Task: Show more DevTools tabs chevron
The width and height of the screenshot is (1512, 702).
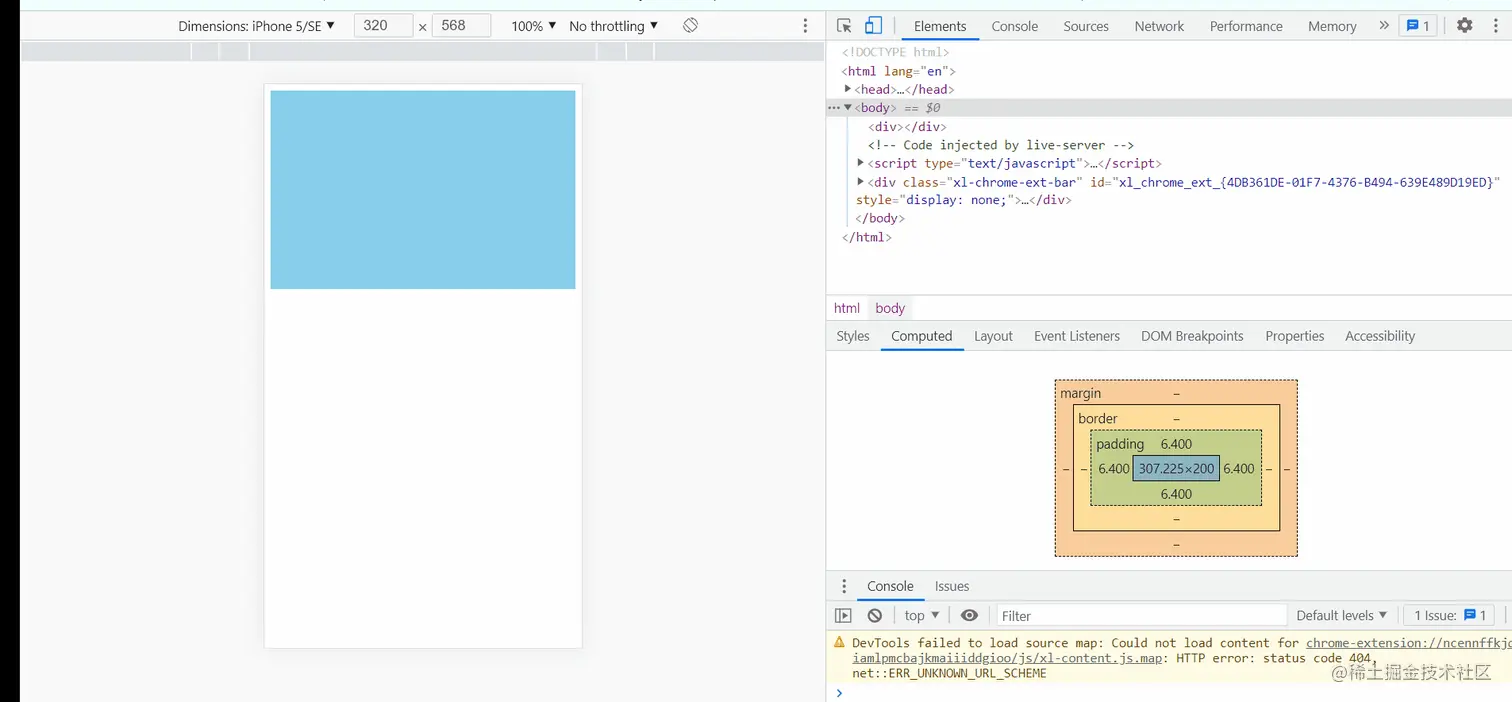Action: point(1384,26)
